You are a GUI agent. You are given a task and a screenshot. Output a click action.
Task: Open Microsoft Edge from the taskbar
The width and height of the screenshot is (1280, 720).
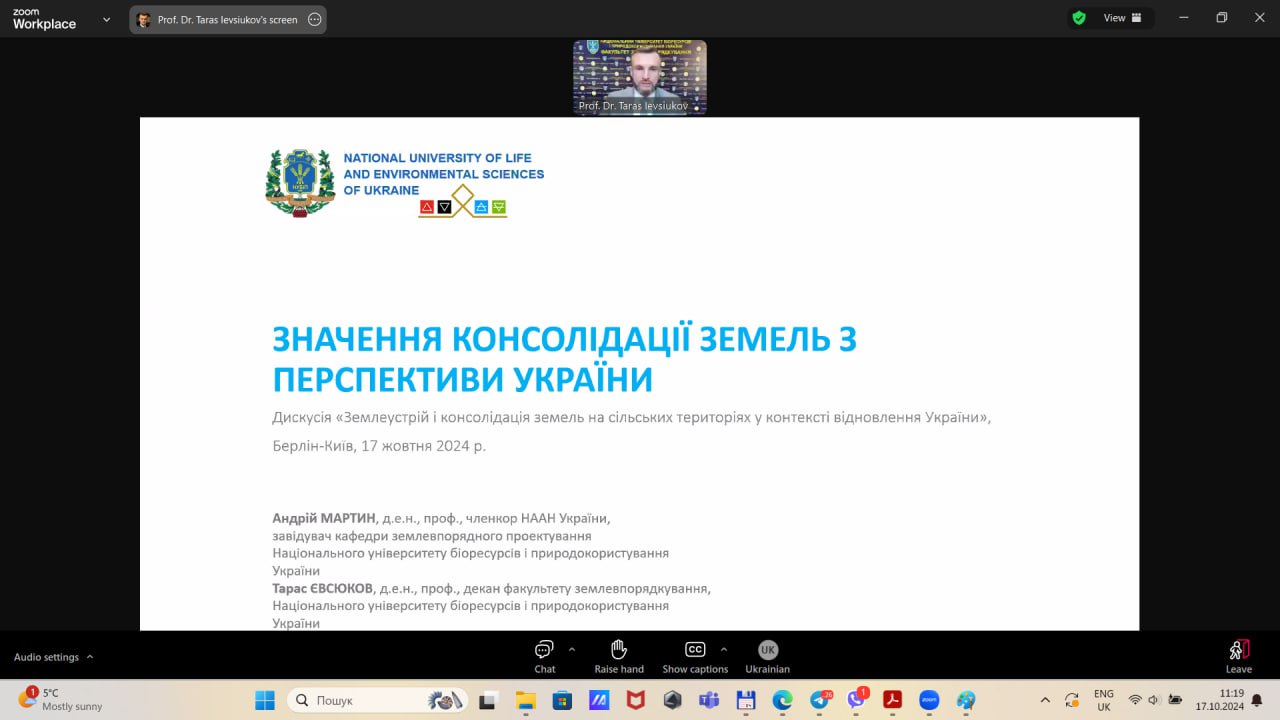pos(782,700)
